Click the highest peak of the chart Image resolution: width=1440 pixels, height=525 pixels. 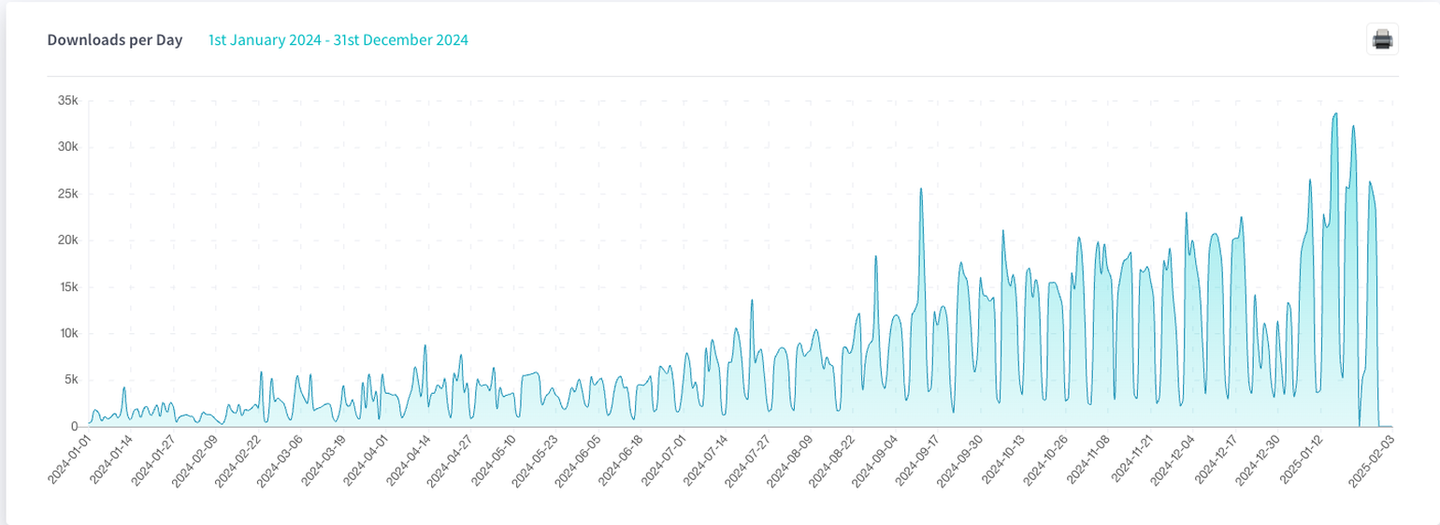tap(1336, 114)
